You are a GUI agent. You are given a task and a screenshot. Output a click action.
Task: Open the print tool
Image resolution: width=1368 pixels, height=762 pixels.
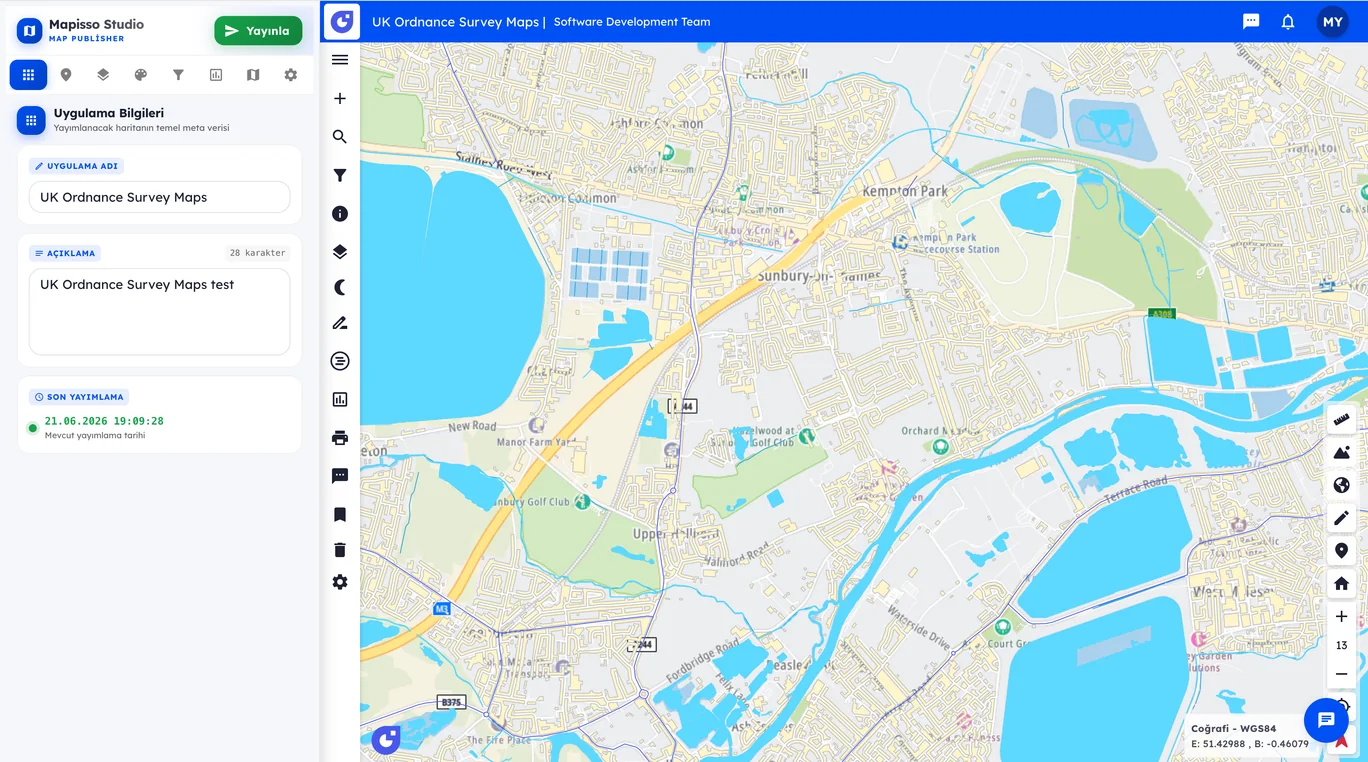pos(340,438)
